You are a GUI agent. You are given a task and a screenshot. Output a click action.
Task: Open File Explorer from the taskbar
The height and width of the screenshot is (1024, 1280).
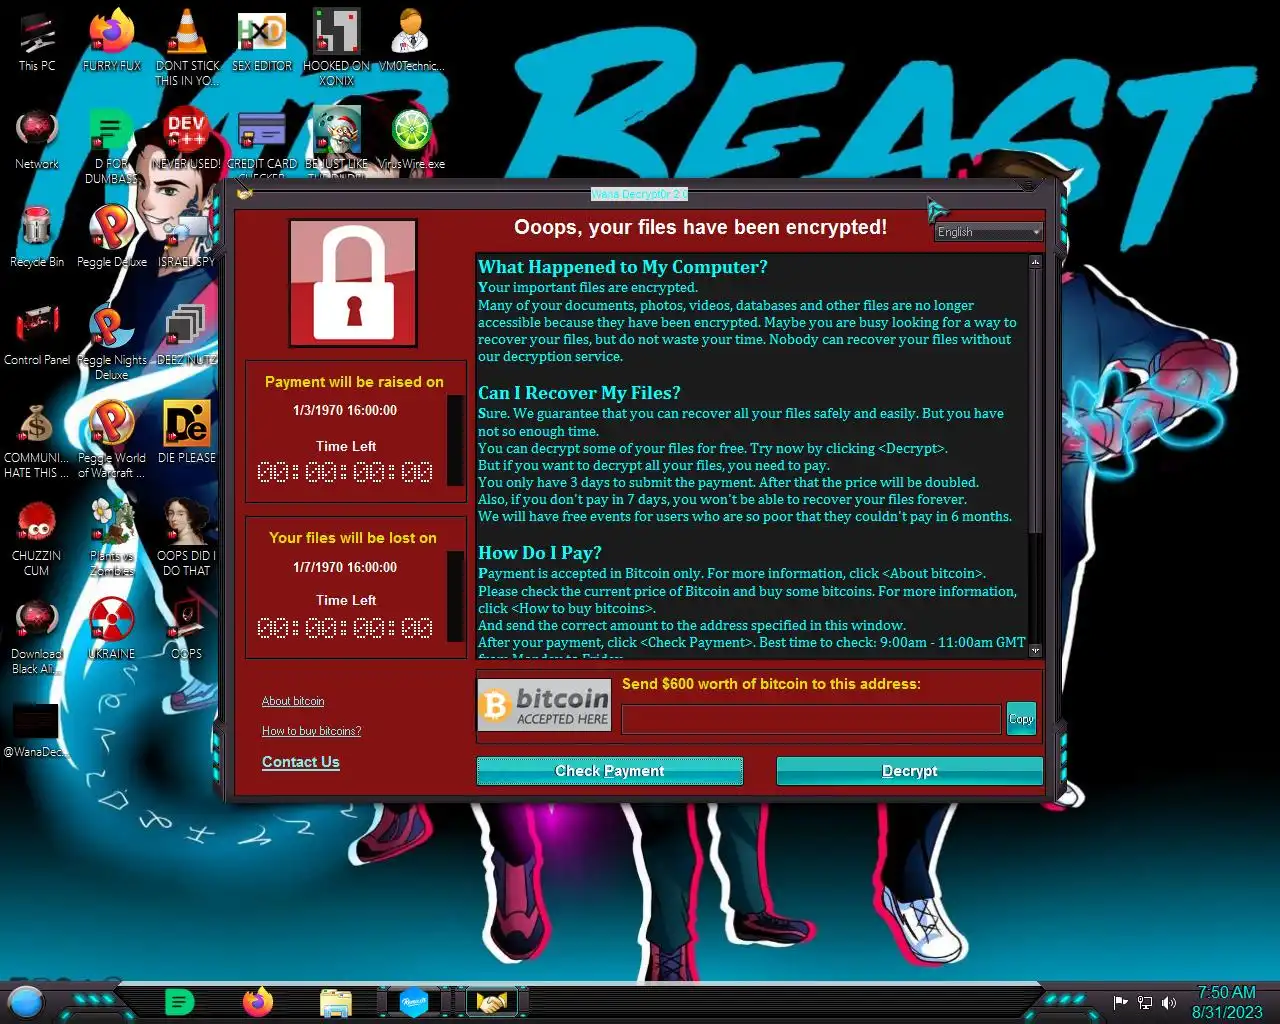click(336, 1002)
